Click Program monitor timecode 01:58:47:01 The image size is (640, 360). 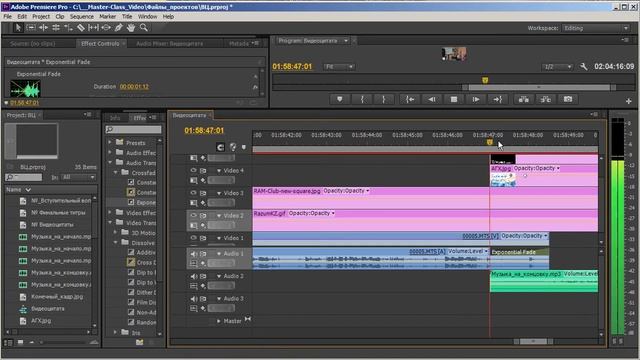click(x=292, y=66)
